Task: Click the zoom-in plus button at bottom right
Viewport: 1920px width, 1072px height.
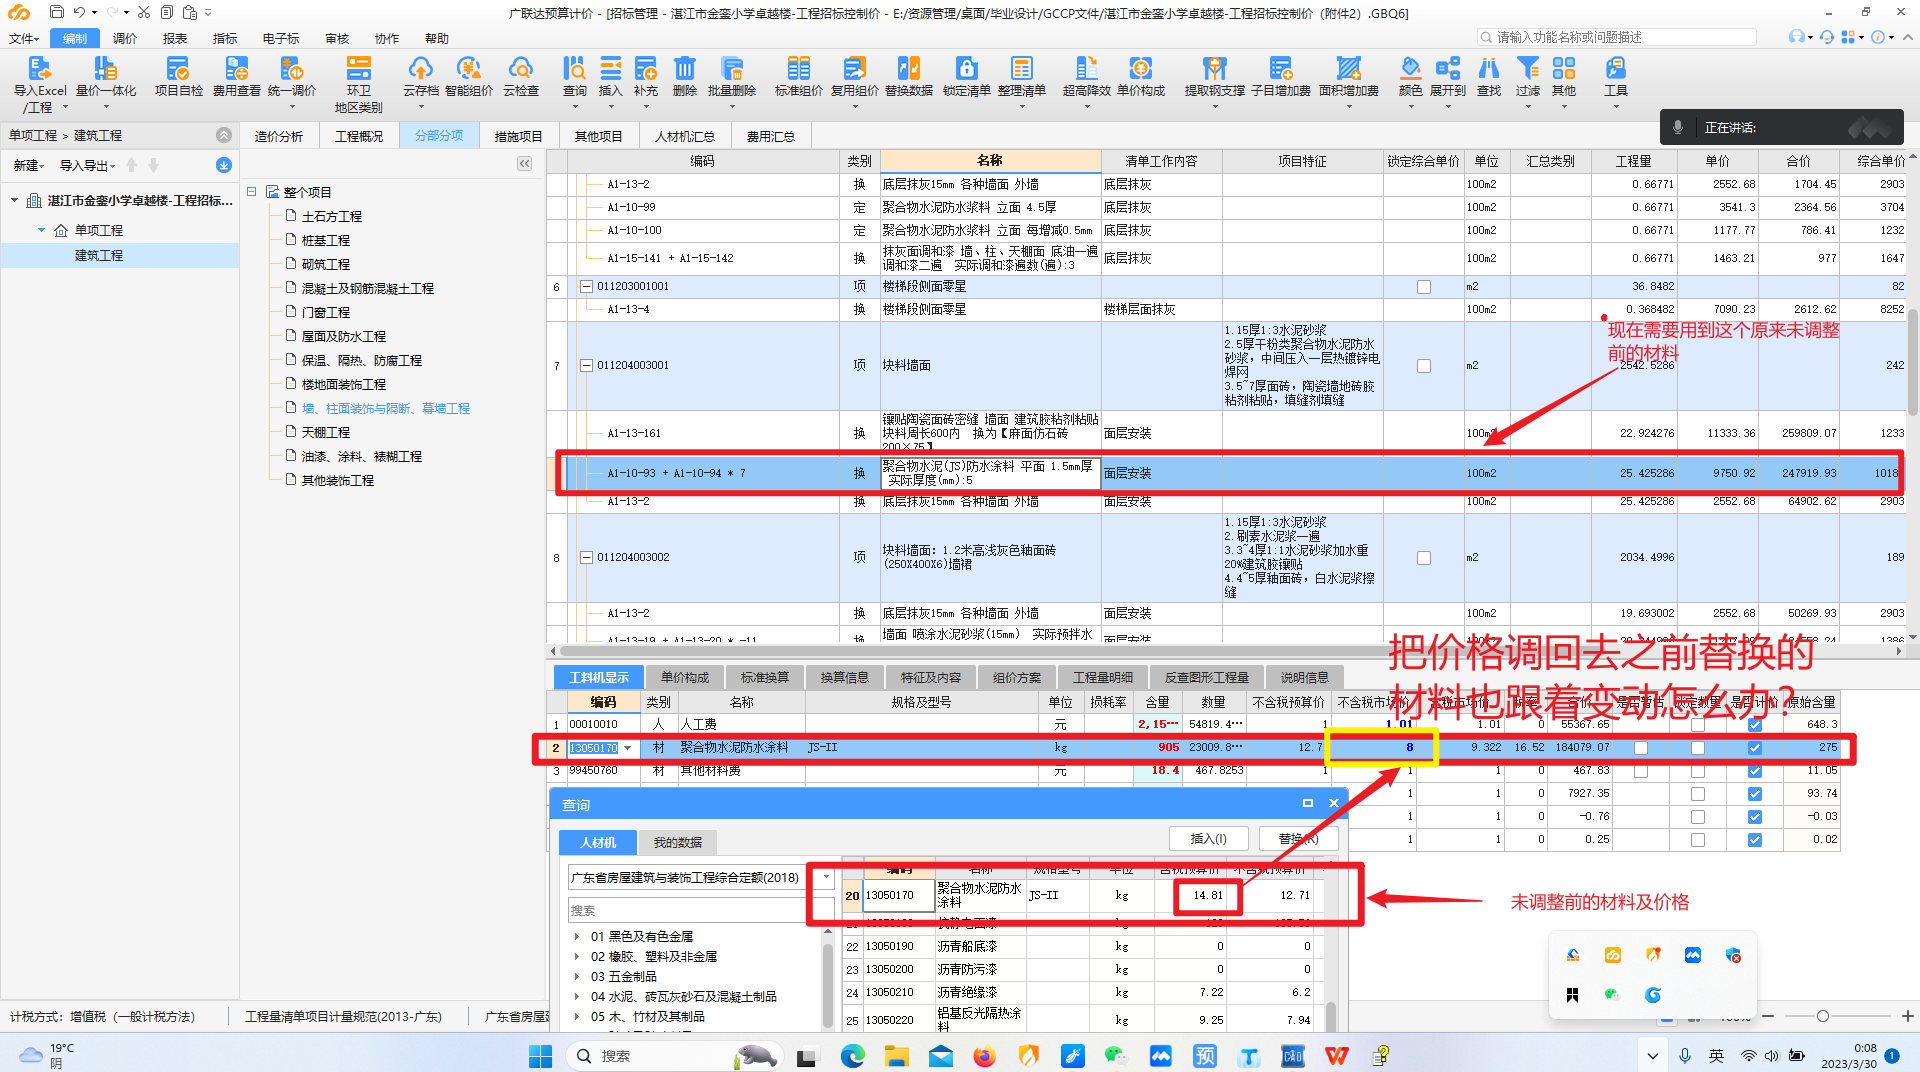Action: point(1908,1016)
